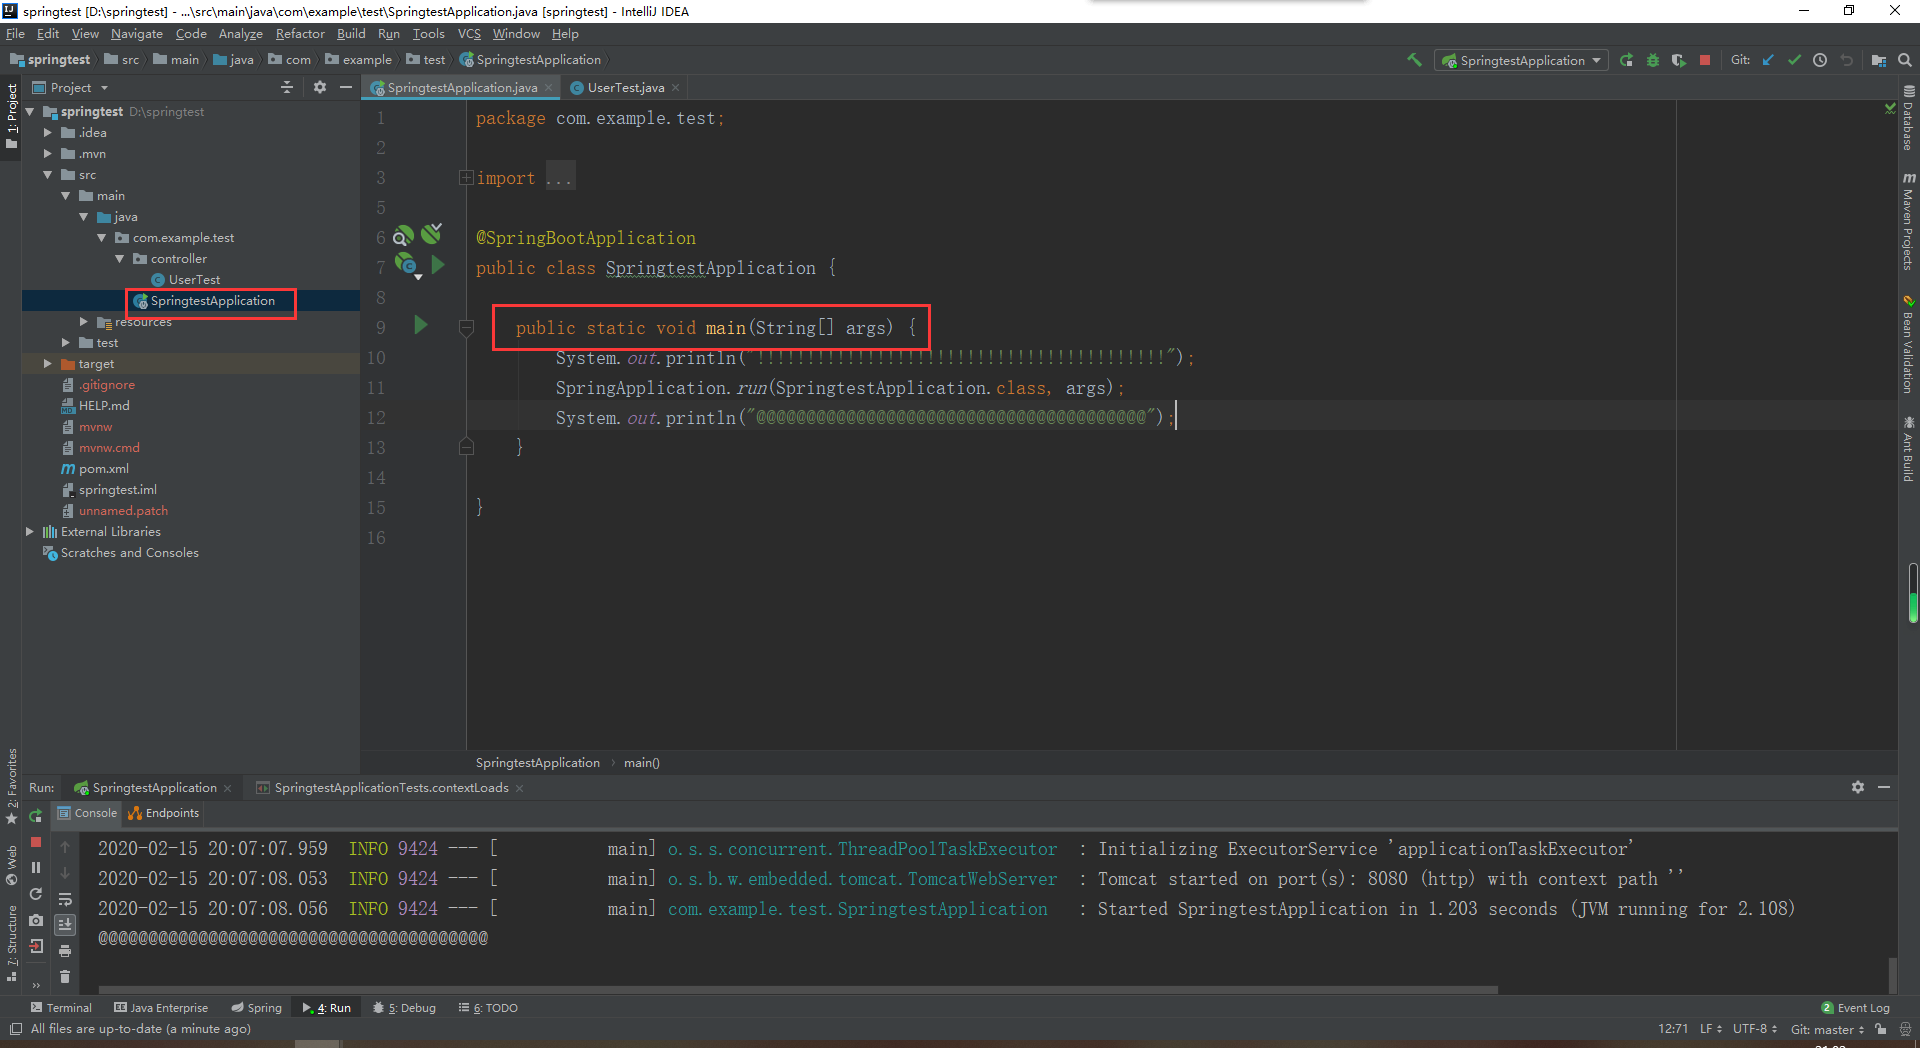Expand the .mvn folder
Viewport: 1920px width, 1048px height.
[47, 153]
